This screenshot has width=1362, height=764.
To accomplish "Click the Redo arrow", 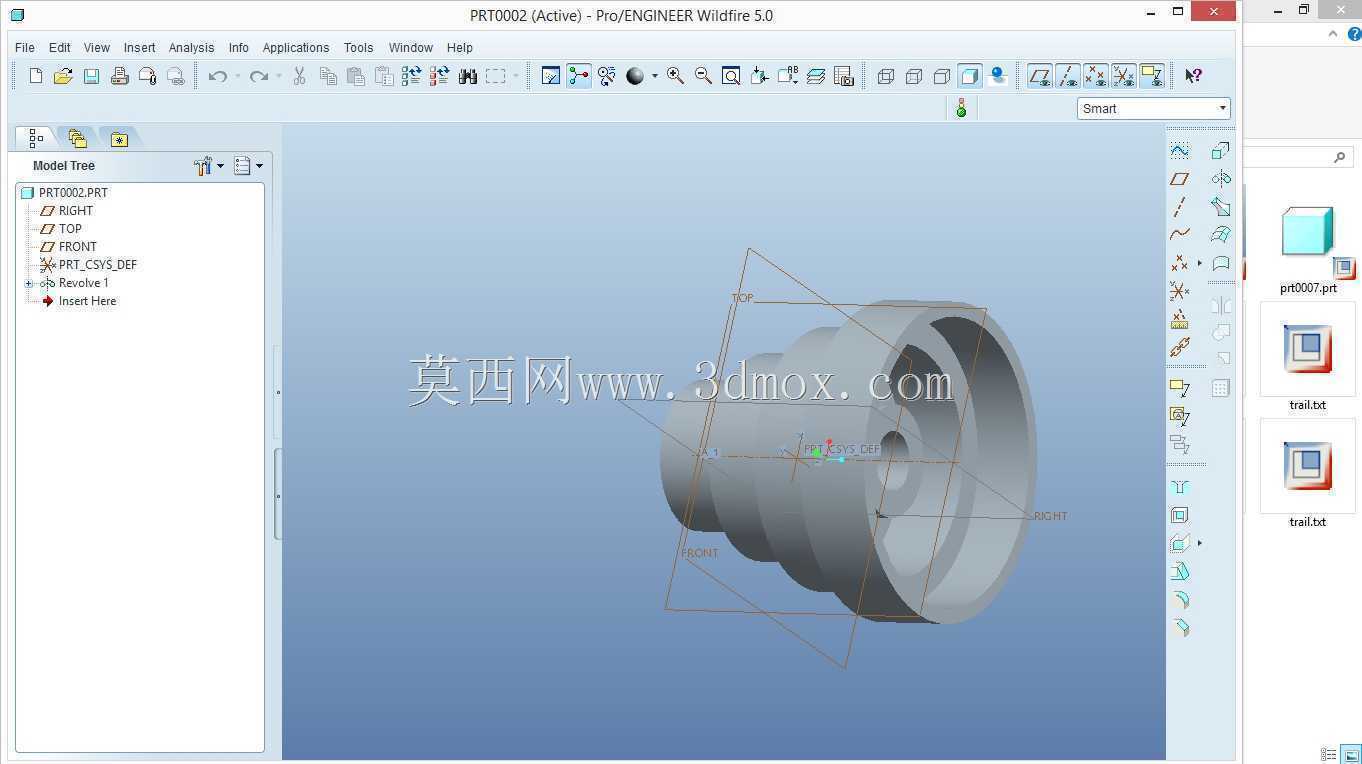I will 258,76.
